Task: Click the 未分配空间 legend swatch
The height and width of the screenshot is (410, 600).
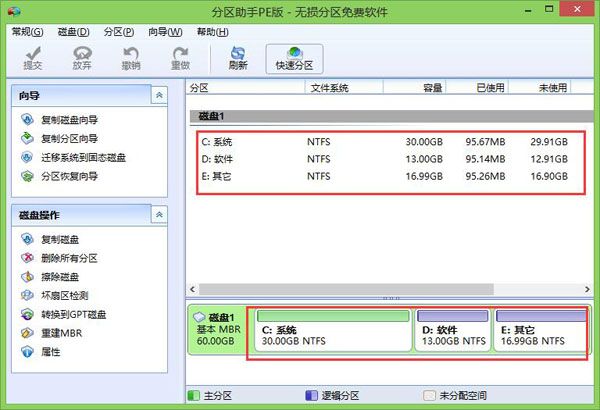Action: [429, 395]
